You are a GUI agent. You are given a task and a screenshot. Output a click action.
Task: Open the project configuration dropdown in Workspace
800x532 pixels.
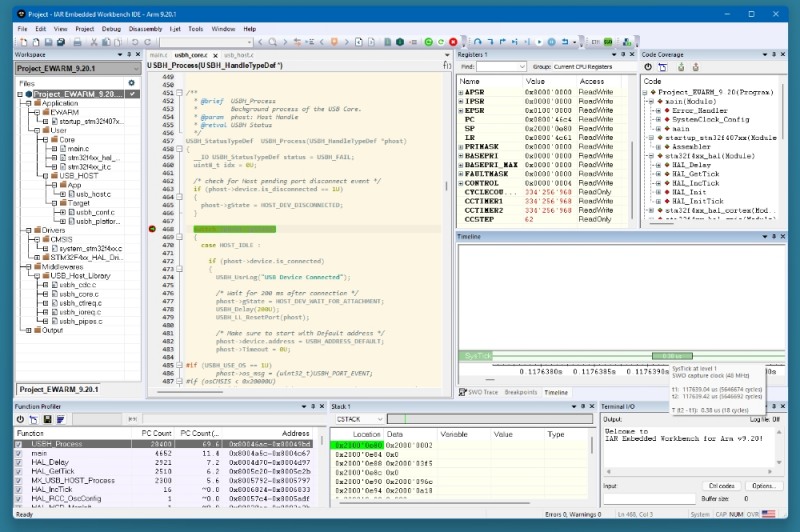(x=134, y=67)
